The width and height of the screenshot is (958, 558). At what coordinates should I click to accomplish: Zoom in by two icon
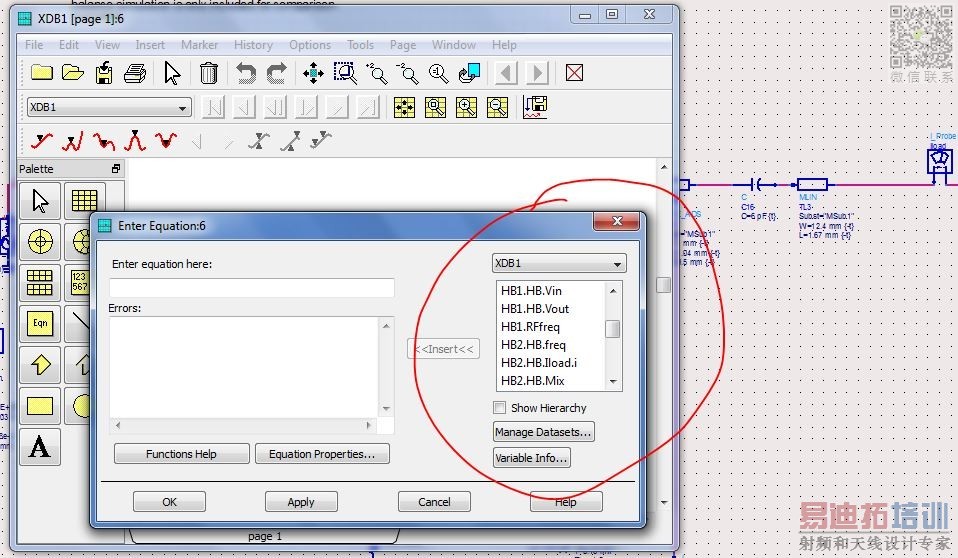(x=376, y=73)
